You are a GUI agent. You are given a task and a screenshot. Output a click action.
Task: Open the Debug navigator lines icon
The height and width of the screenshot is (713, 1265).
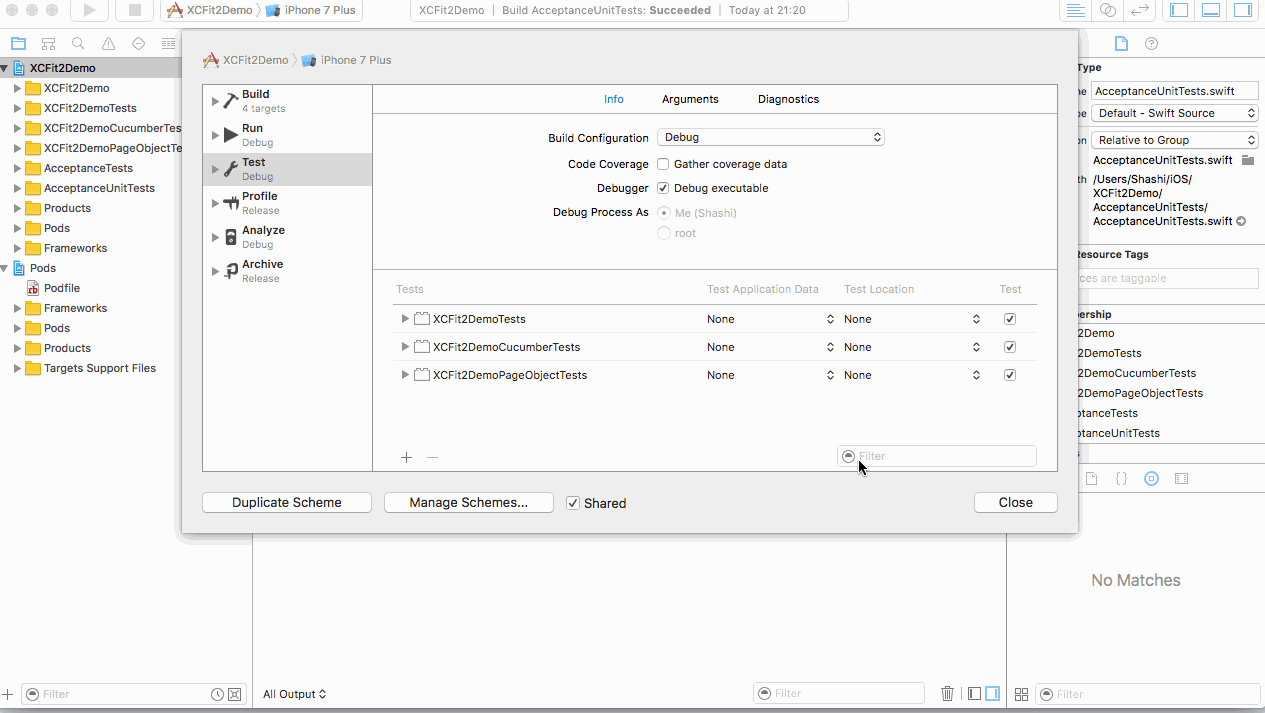168,44
